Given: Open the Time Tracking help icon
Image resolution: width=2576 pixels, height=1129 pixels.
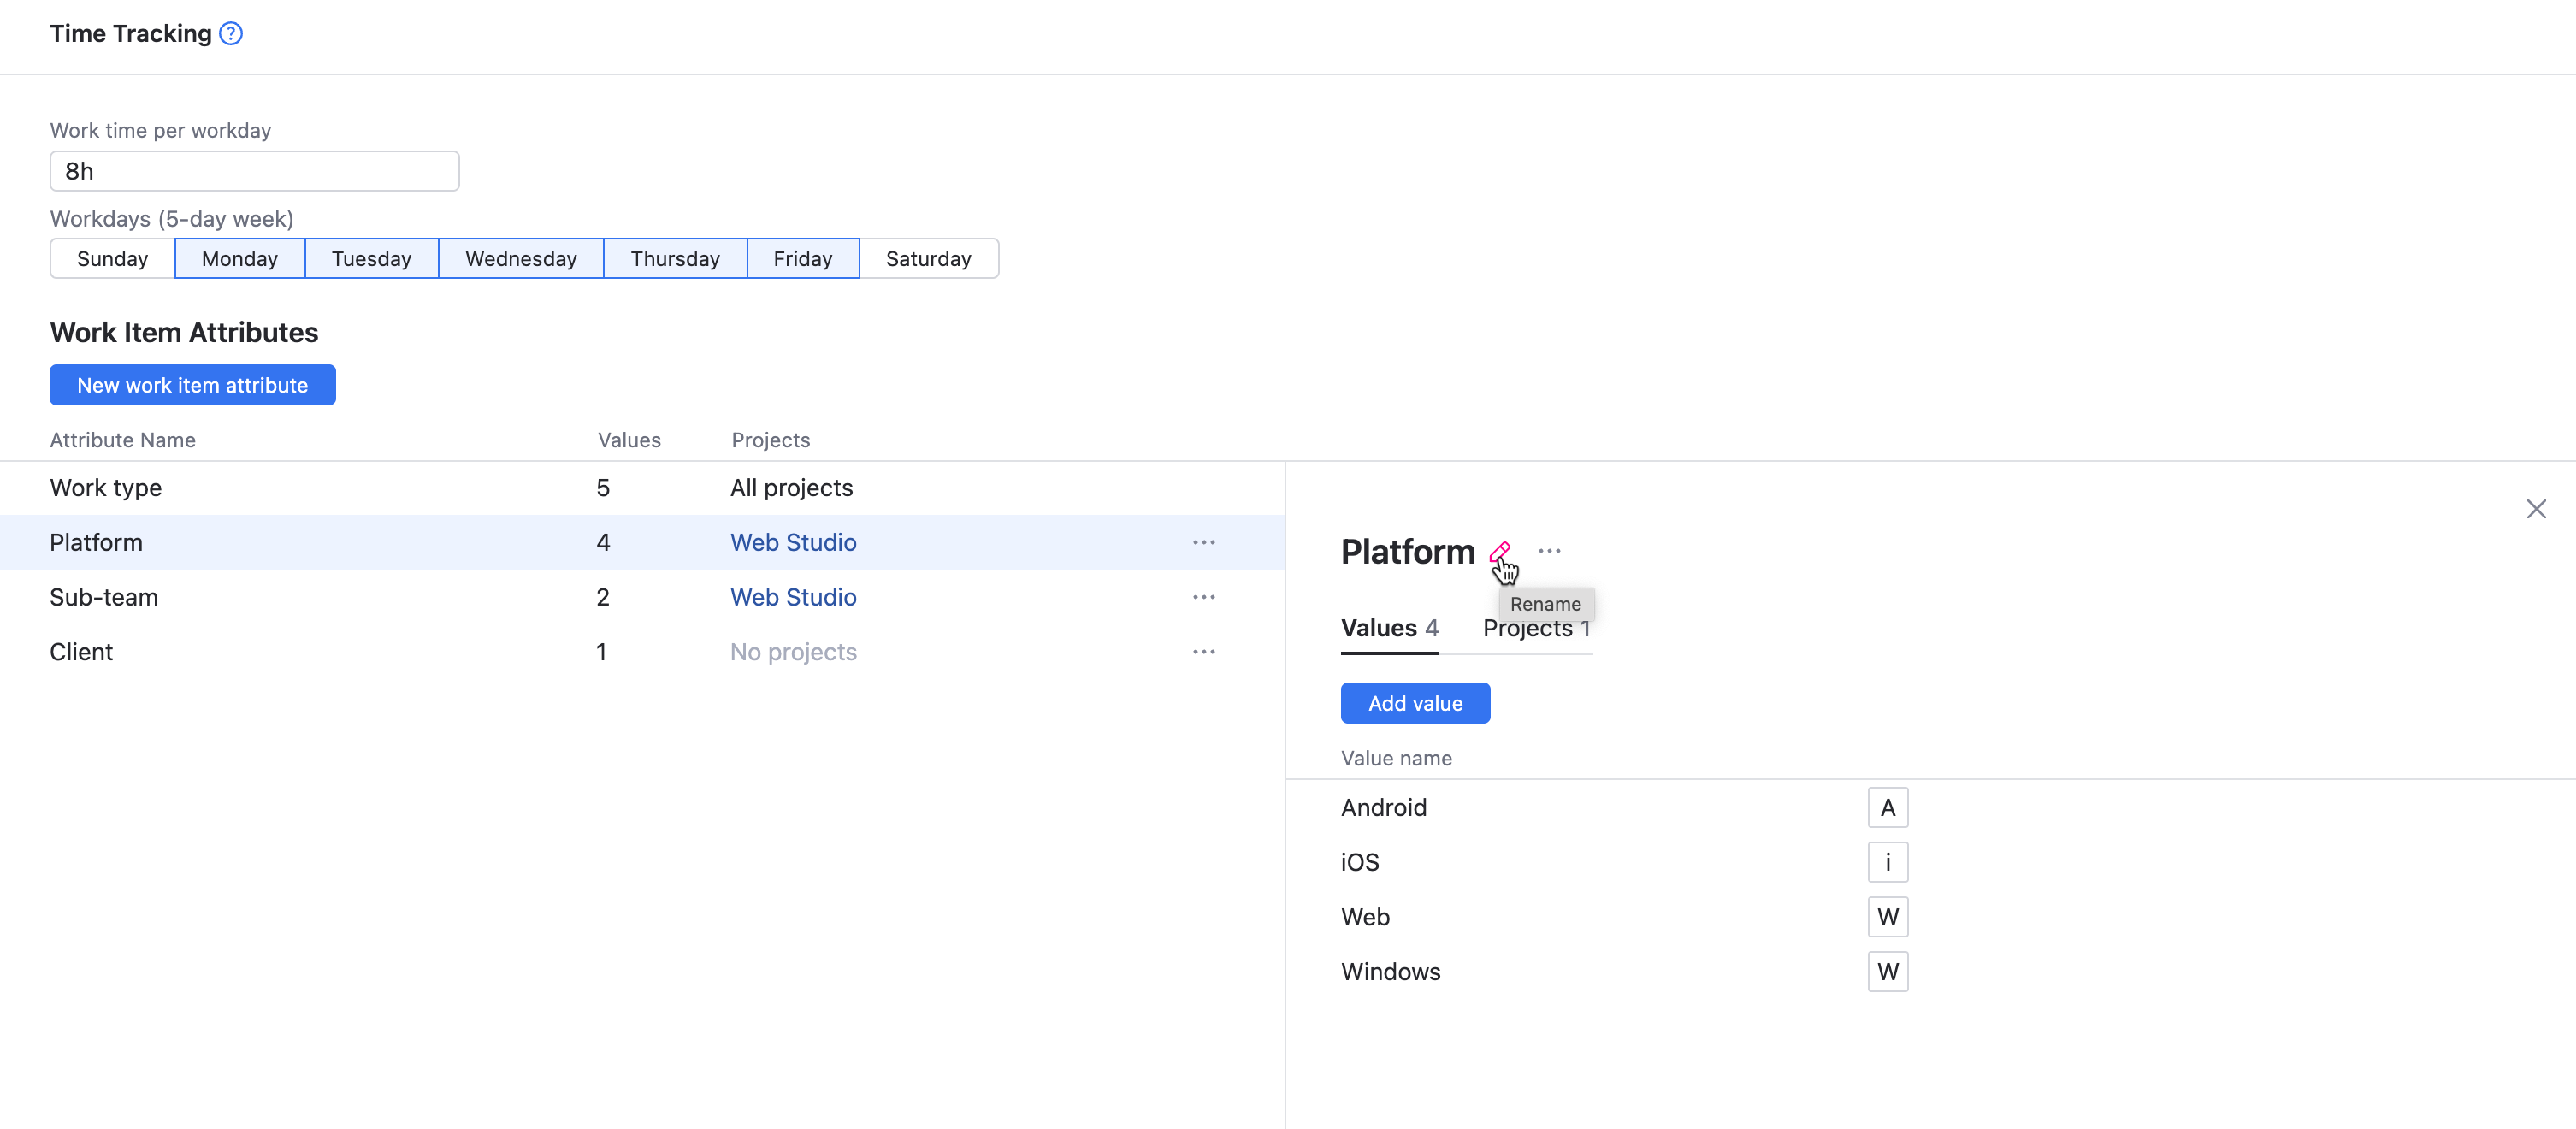Looking at the screenshot, I should tap(229, 33).
